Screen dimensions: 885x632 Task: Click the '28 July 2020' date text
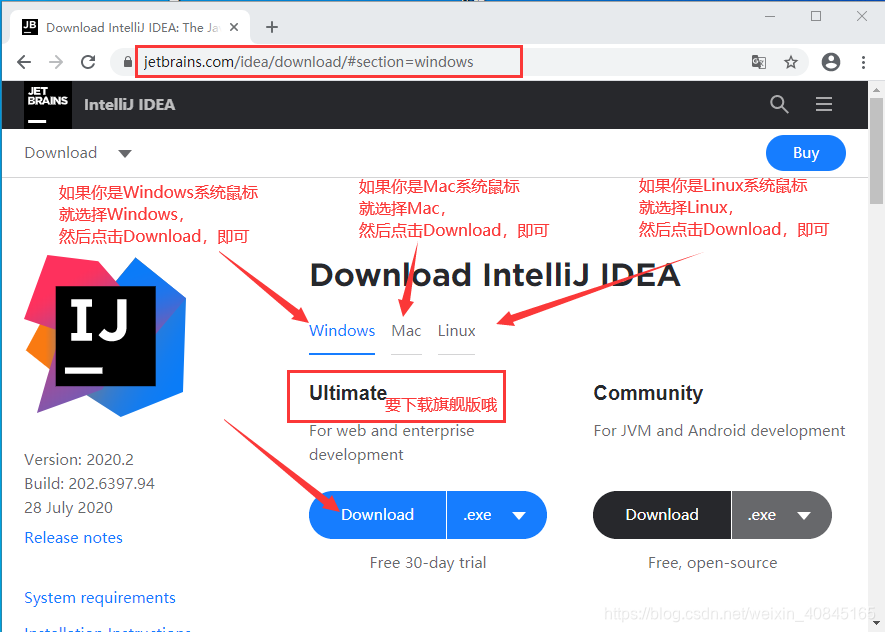coord(68,508)
